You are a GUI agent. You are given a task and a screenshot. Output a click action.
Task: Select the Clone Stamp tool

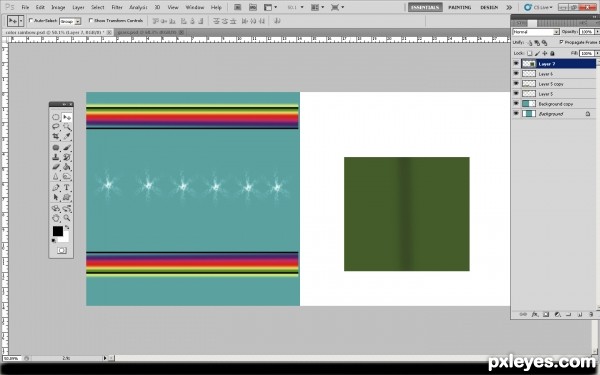coord(56,157)
